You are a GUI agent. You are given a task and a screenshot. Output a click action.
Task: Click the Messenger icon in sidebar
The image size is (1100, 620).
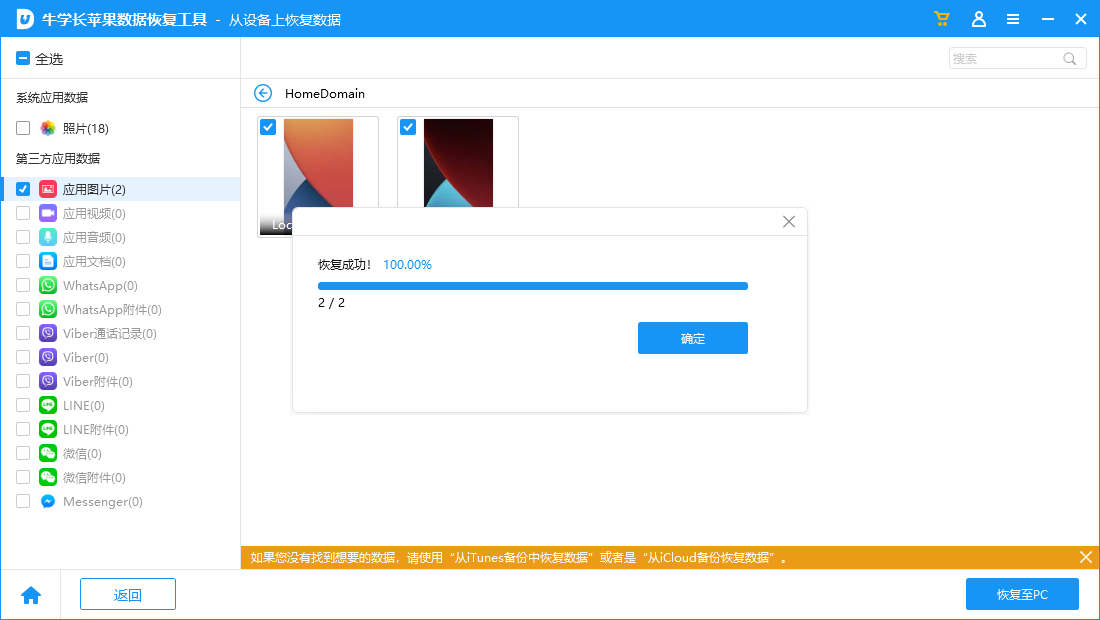coord(47,501)
